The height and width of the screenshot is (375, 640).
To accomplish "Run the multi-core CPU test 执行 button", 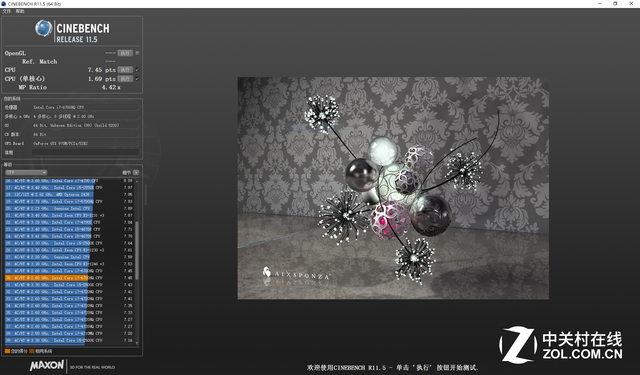I will point(125,70).
